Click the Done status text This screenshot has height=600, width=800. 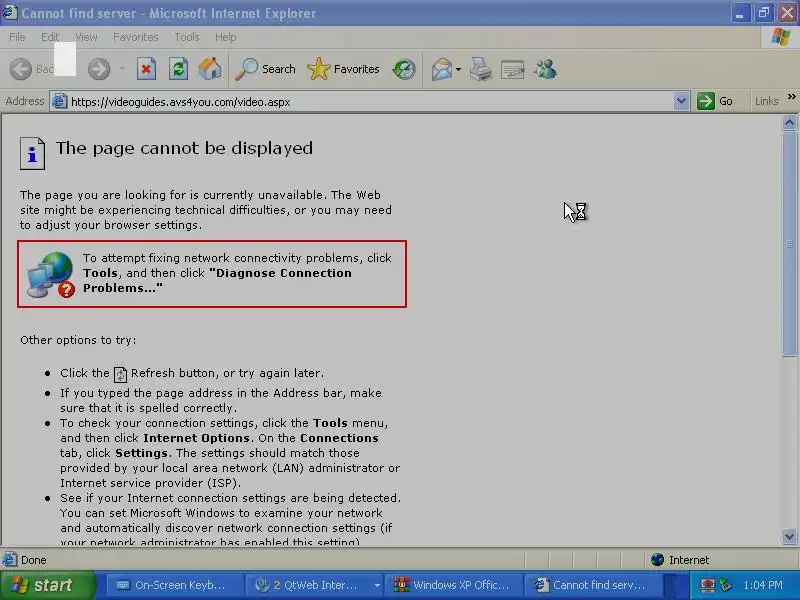coord(34,560)
